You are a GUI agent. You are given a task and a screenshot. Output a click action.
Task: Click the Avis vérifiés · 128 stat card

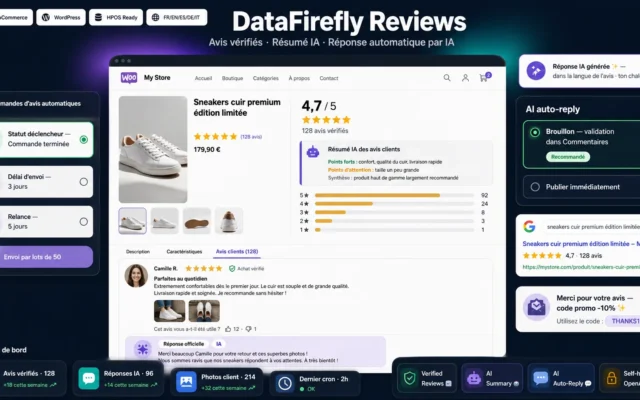pyautogui.click(x=32, y=378)
